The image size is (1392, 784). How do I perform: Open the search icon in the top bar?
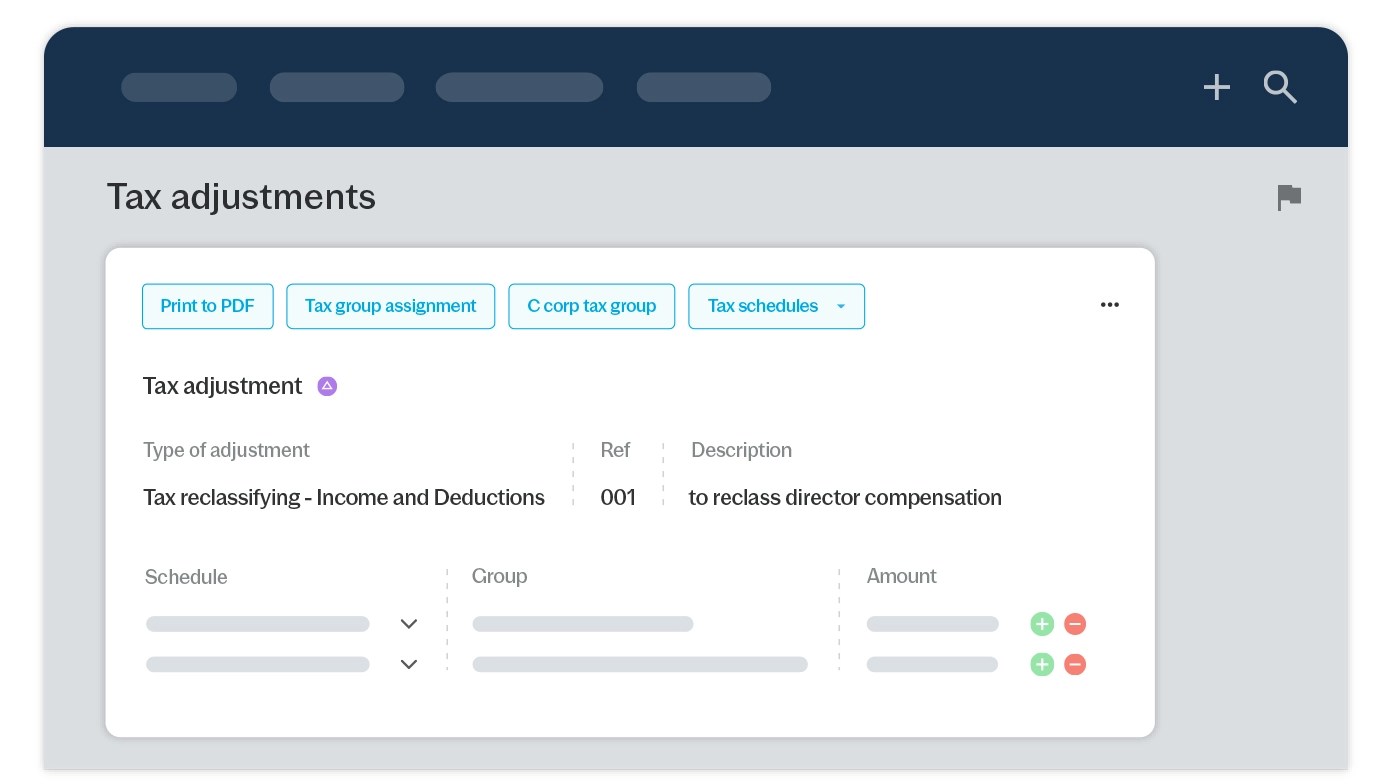1280,88
